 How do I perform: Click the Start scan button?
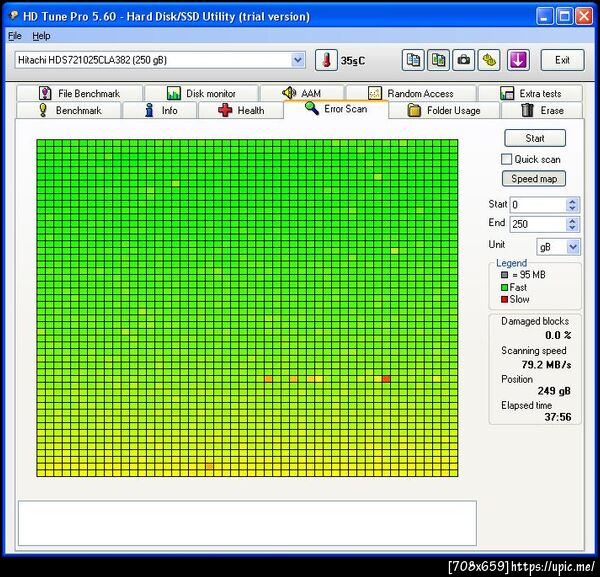[x=535, y=138]
